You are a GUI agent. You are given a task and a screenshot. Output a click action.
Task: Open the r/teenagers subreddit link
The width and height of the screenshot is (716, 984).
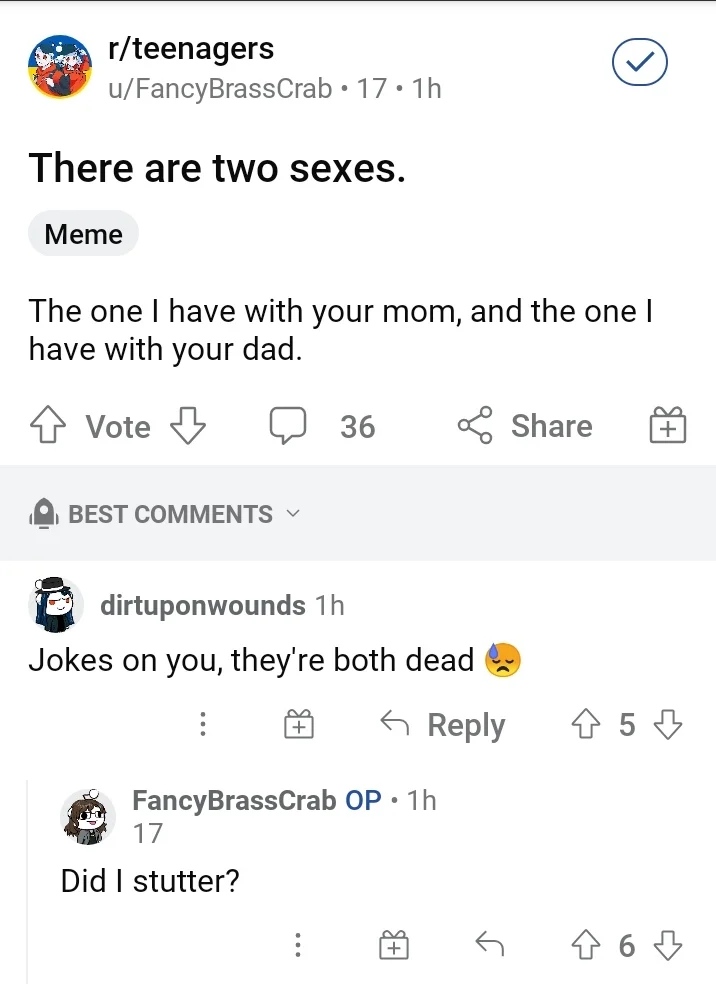point(191,47)
